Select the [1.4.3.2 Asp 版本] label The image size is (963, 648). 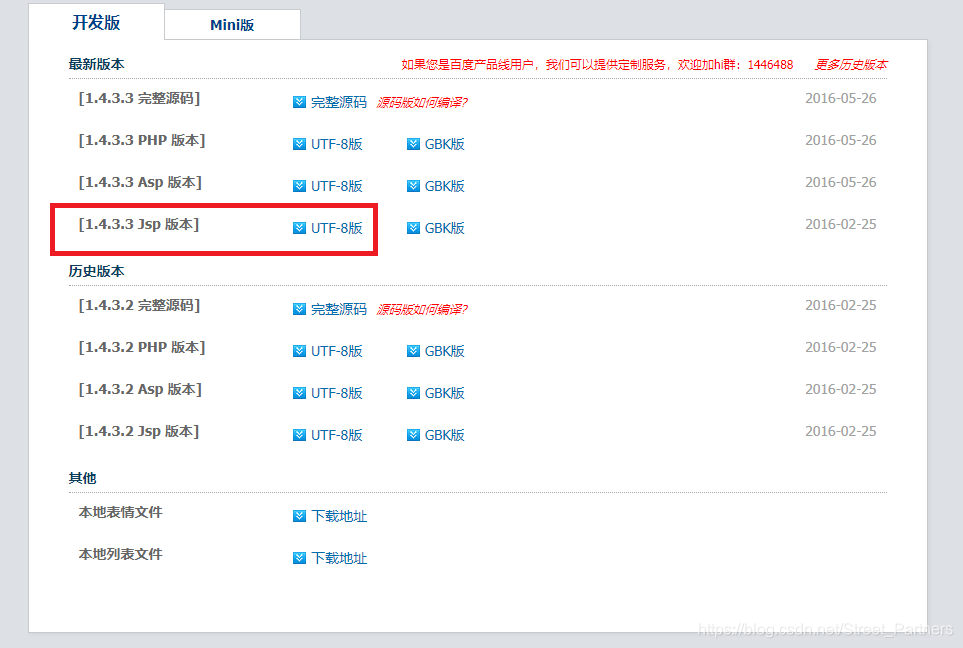(x=140, y=389)
